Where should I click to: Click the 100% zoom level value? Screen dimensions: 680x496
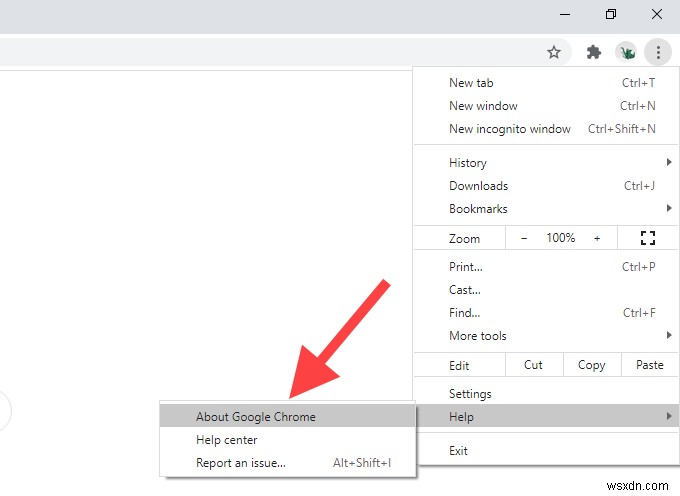pyautogui.click(x=560, y=238)
